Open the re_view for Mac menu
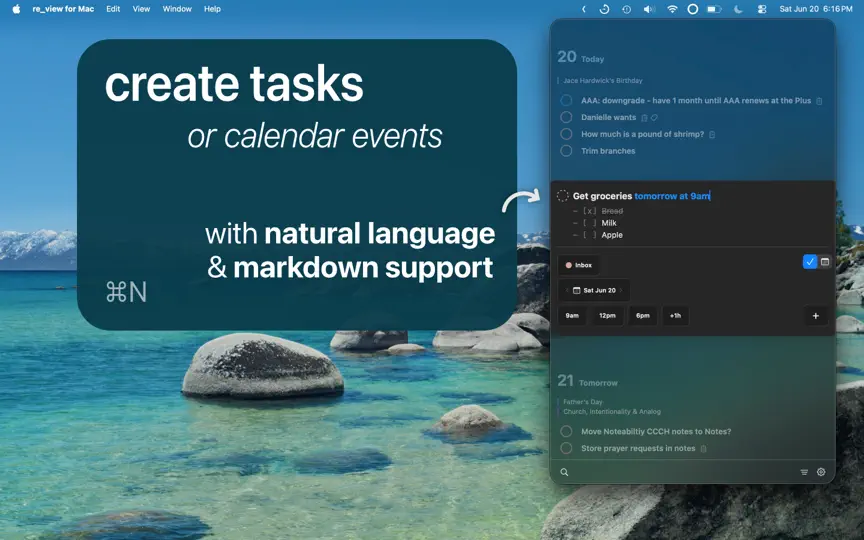 pyautogui.click(x=63, y=9)
